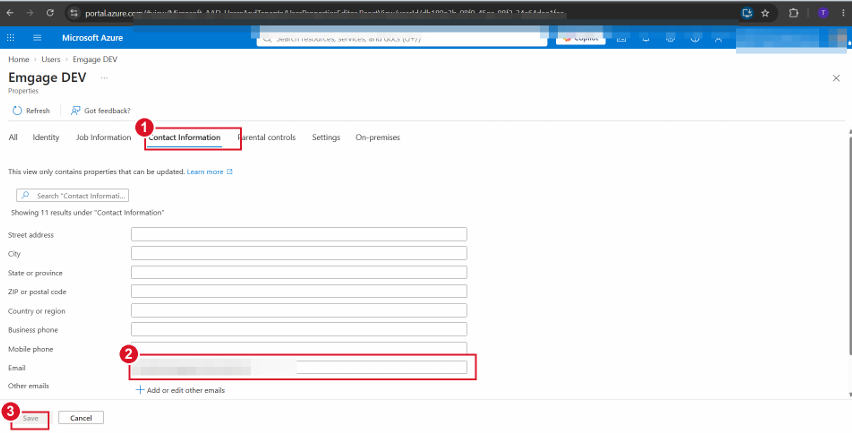Click the Business phone field

click(299, 329)
